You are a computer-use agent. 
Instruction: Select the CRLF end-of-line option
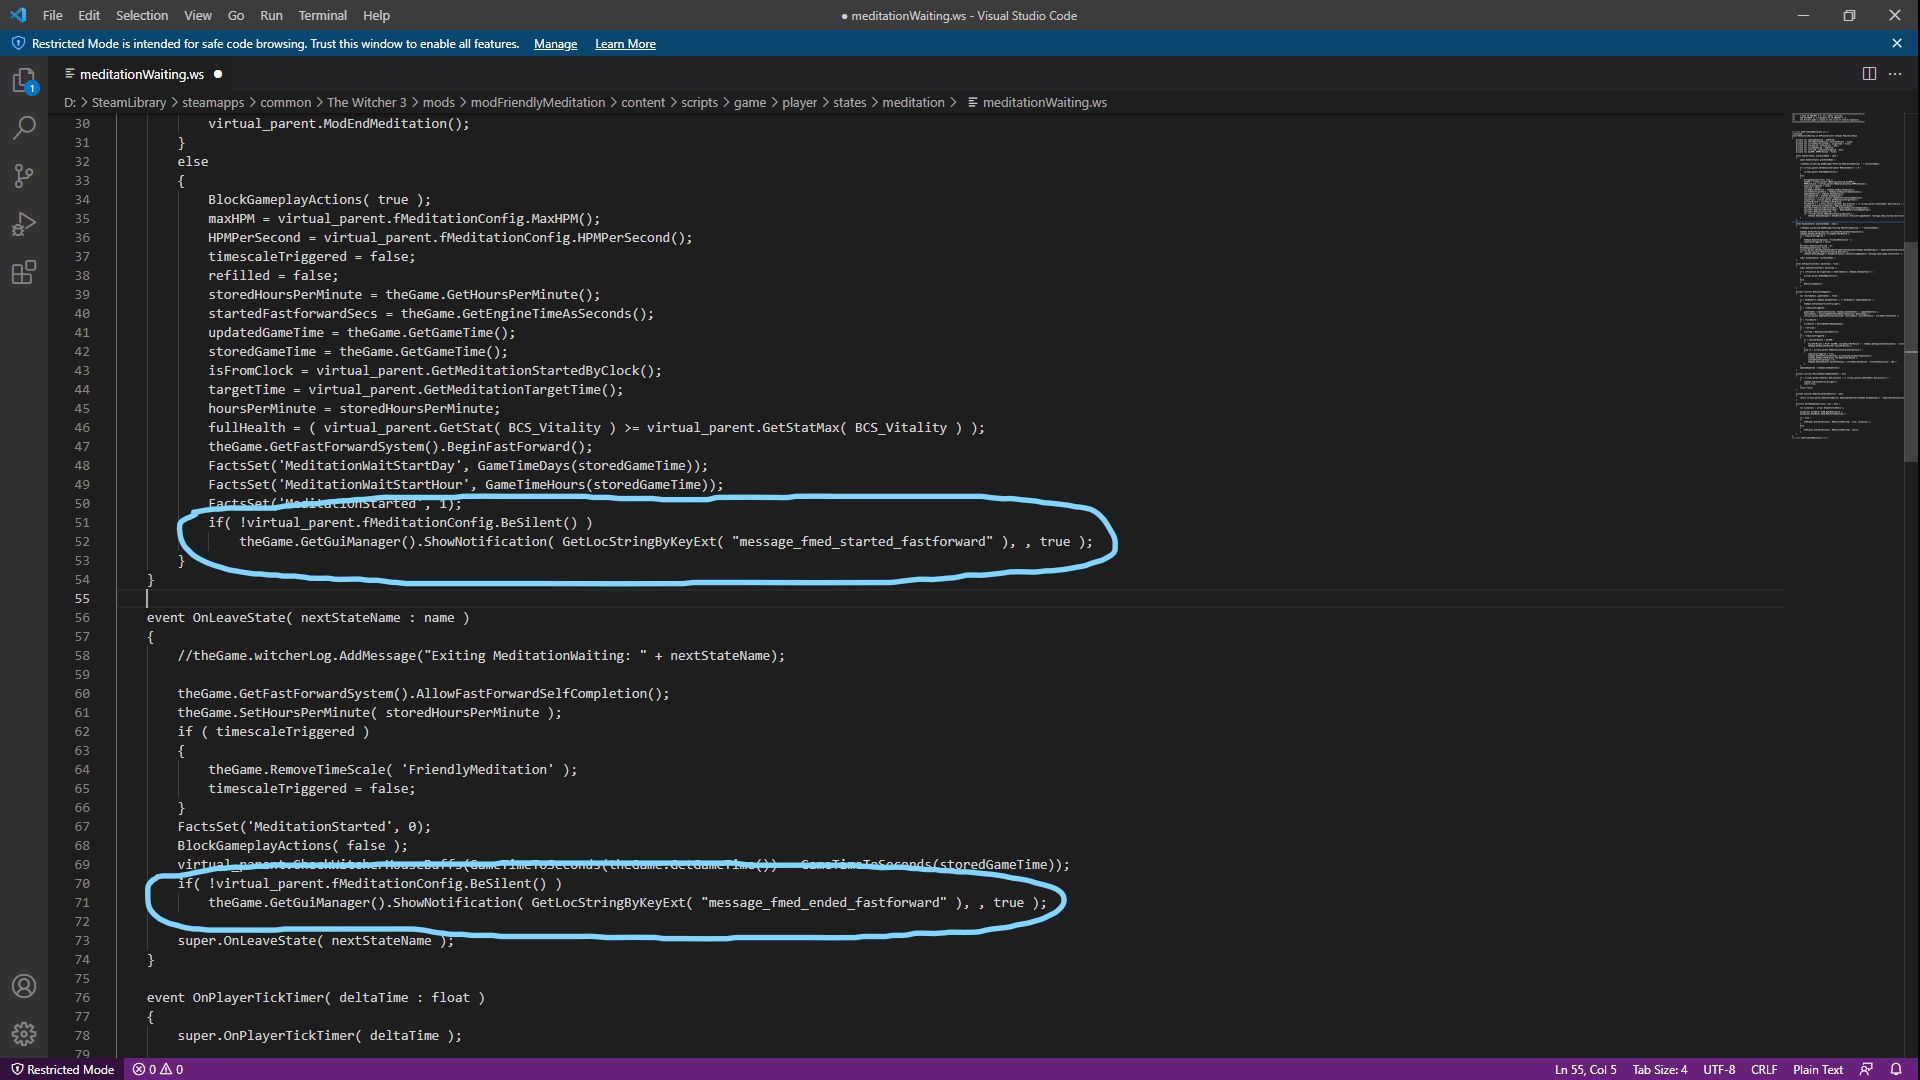[x=1763, y=1069]
